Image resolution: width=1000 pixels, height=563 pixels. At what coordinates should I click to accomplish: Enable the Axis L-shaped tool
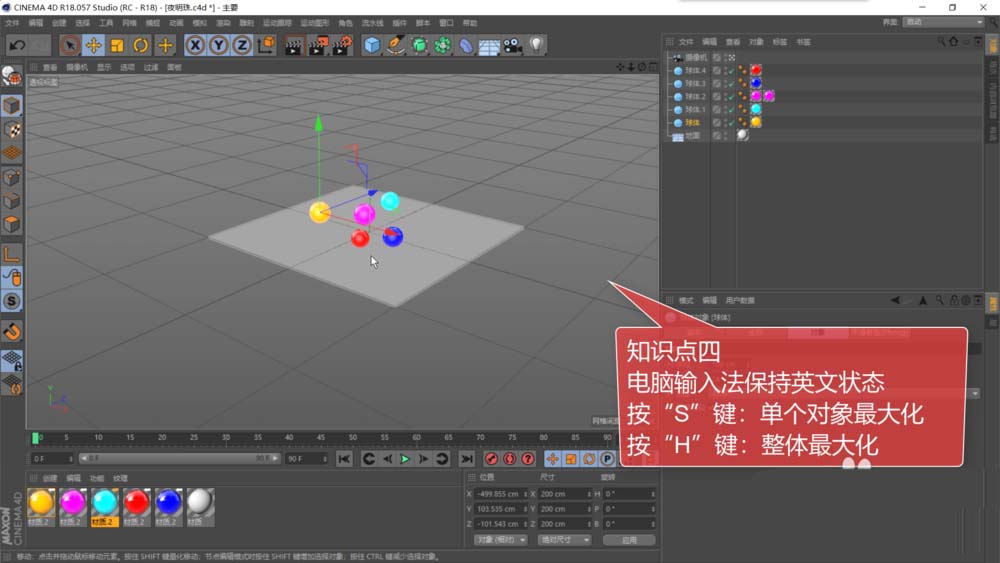pyautogui.click(x=11, y=254)
